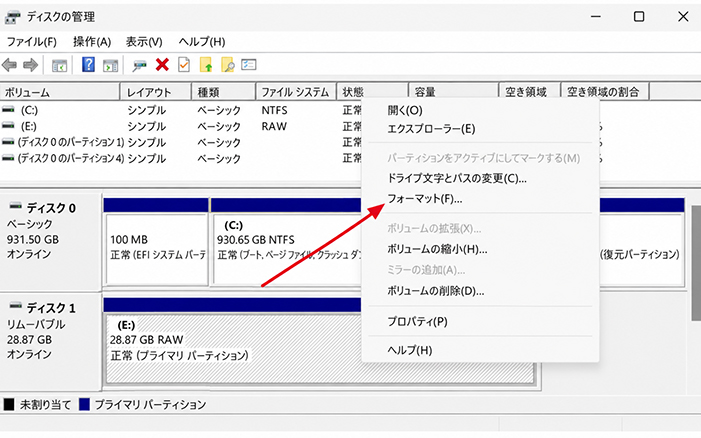
Task: Minimize the Disk Management window
Action: click(595, 17)
